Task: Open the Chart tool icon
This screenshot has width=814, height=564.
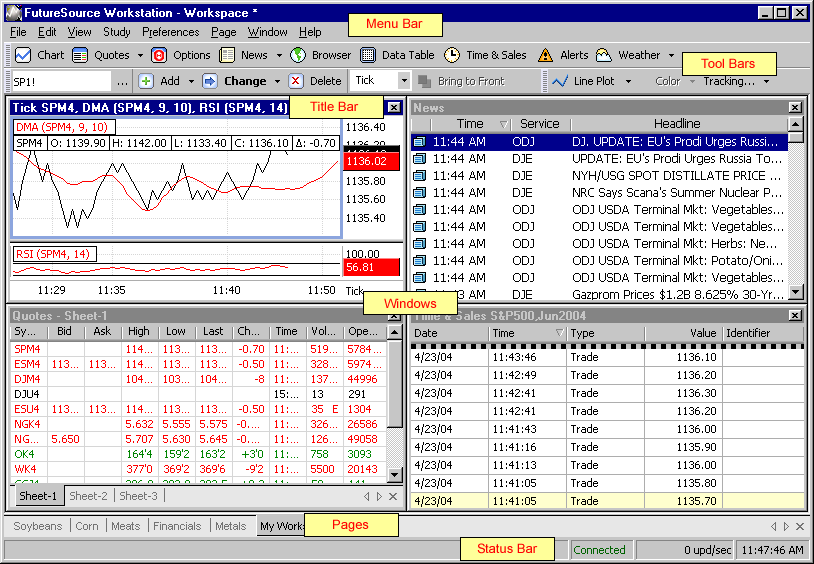Action: pos(23,55)
